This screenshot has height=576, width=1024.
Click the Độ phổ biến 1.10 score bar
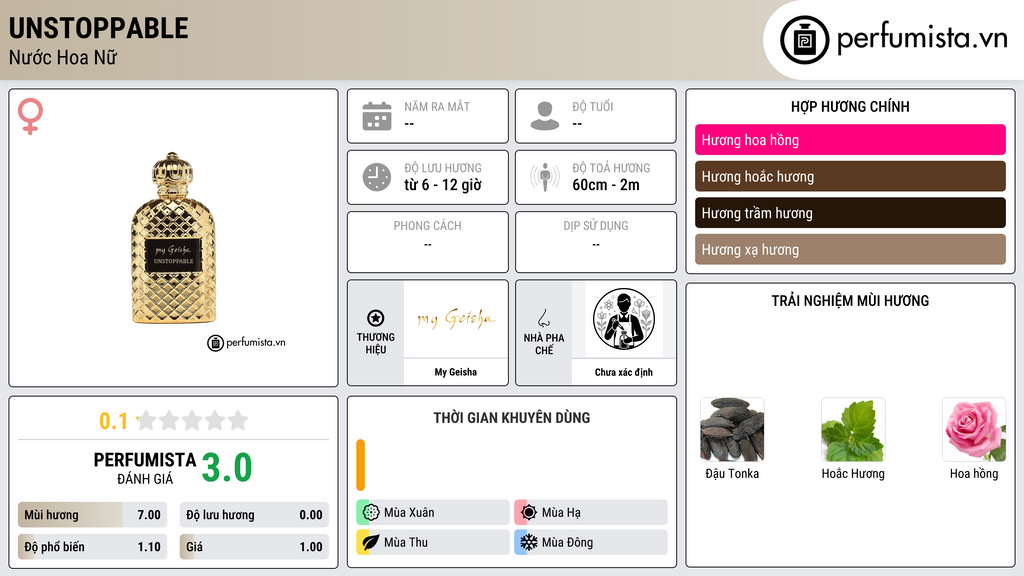pyautogui.click(x=92, y=547)
